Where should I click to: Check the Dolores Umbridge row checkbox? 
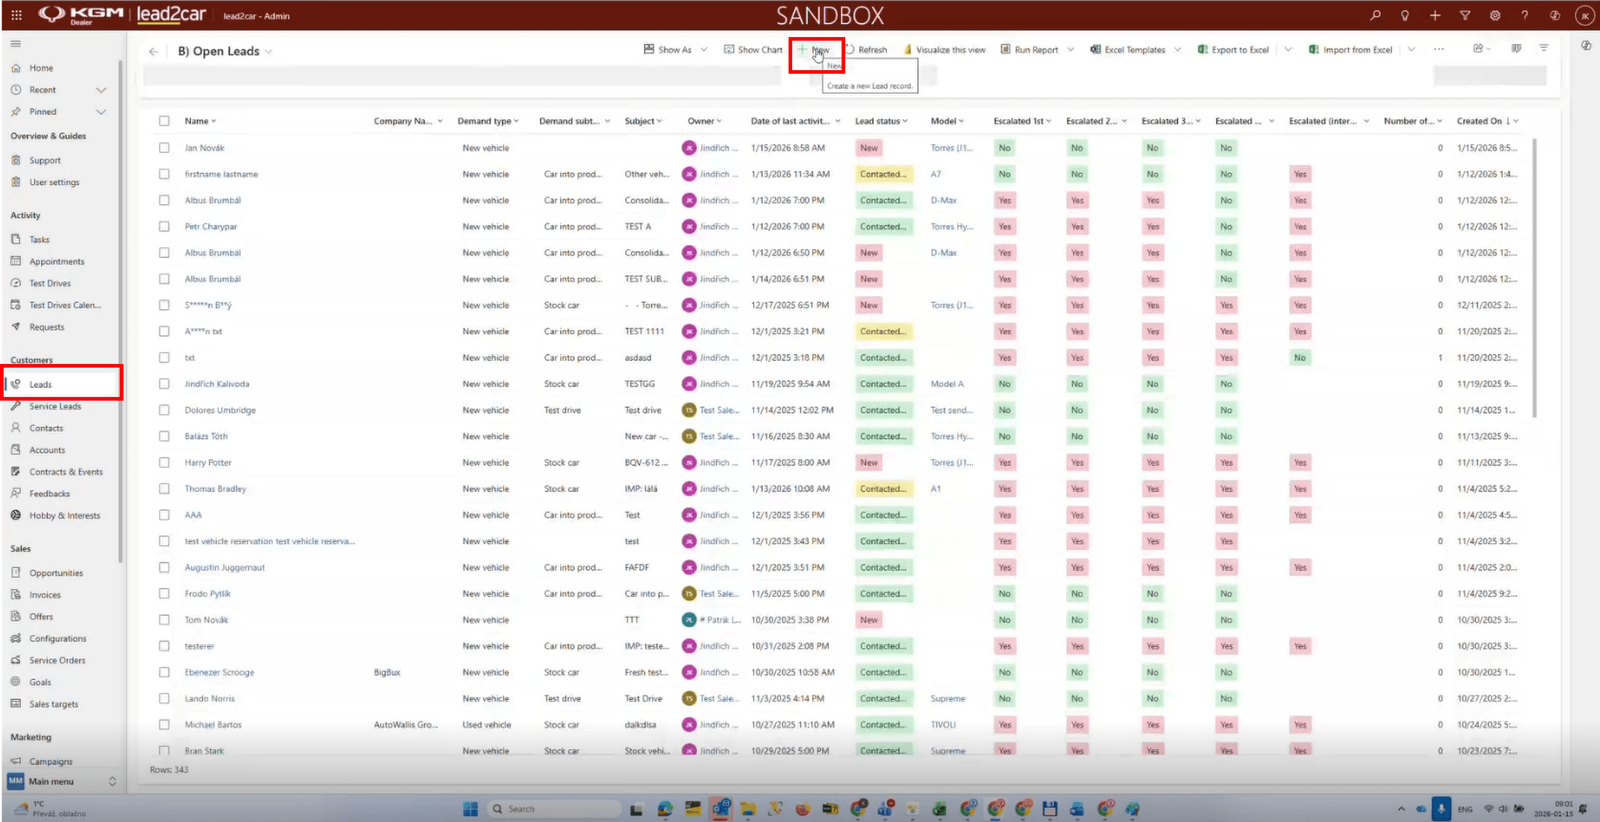[164, 410]
